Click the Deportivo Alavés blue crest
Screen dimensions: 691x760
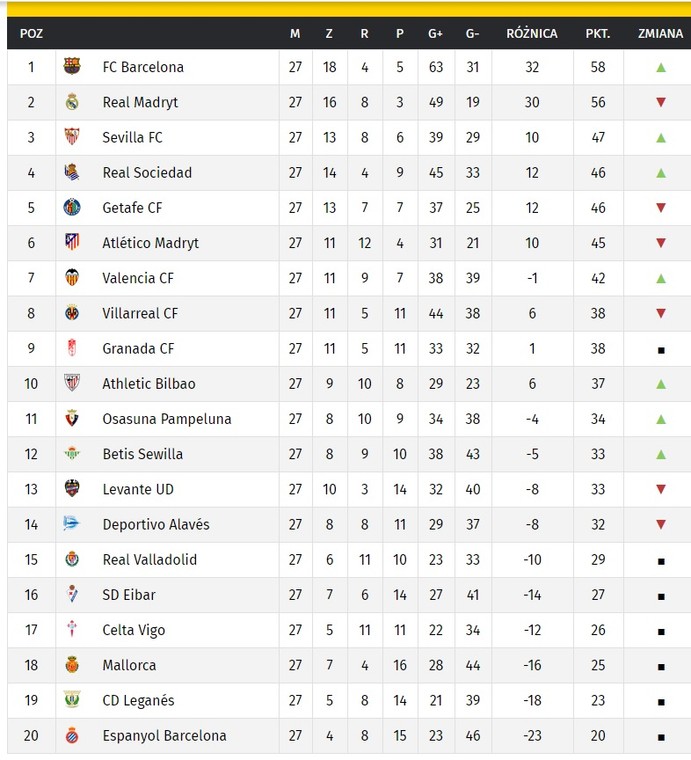pos(71,523)
